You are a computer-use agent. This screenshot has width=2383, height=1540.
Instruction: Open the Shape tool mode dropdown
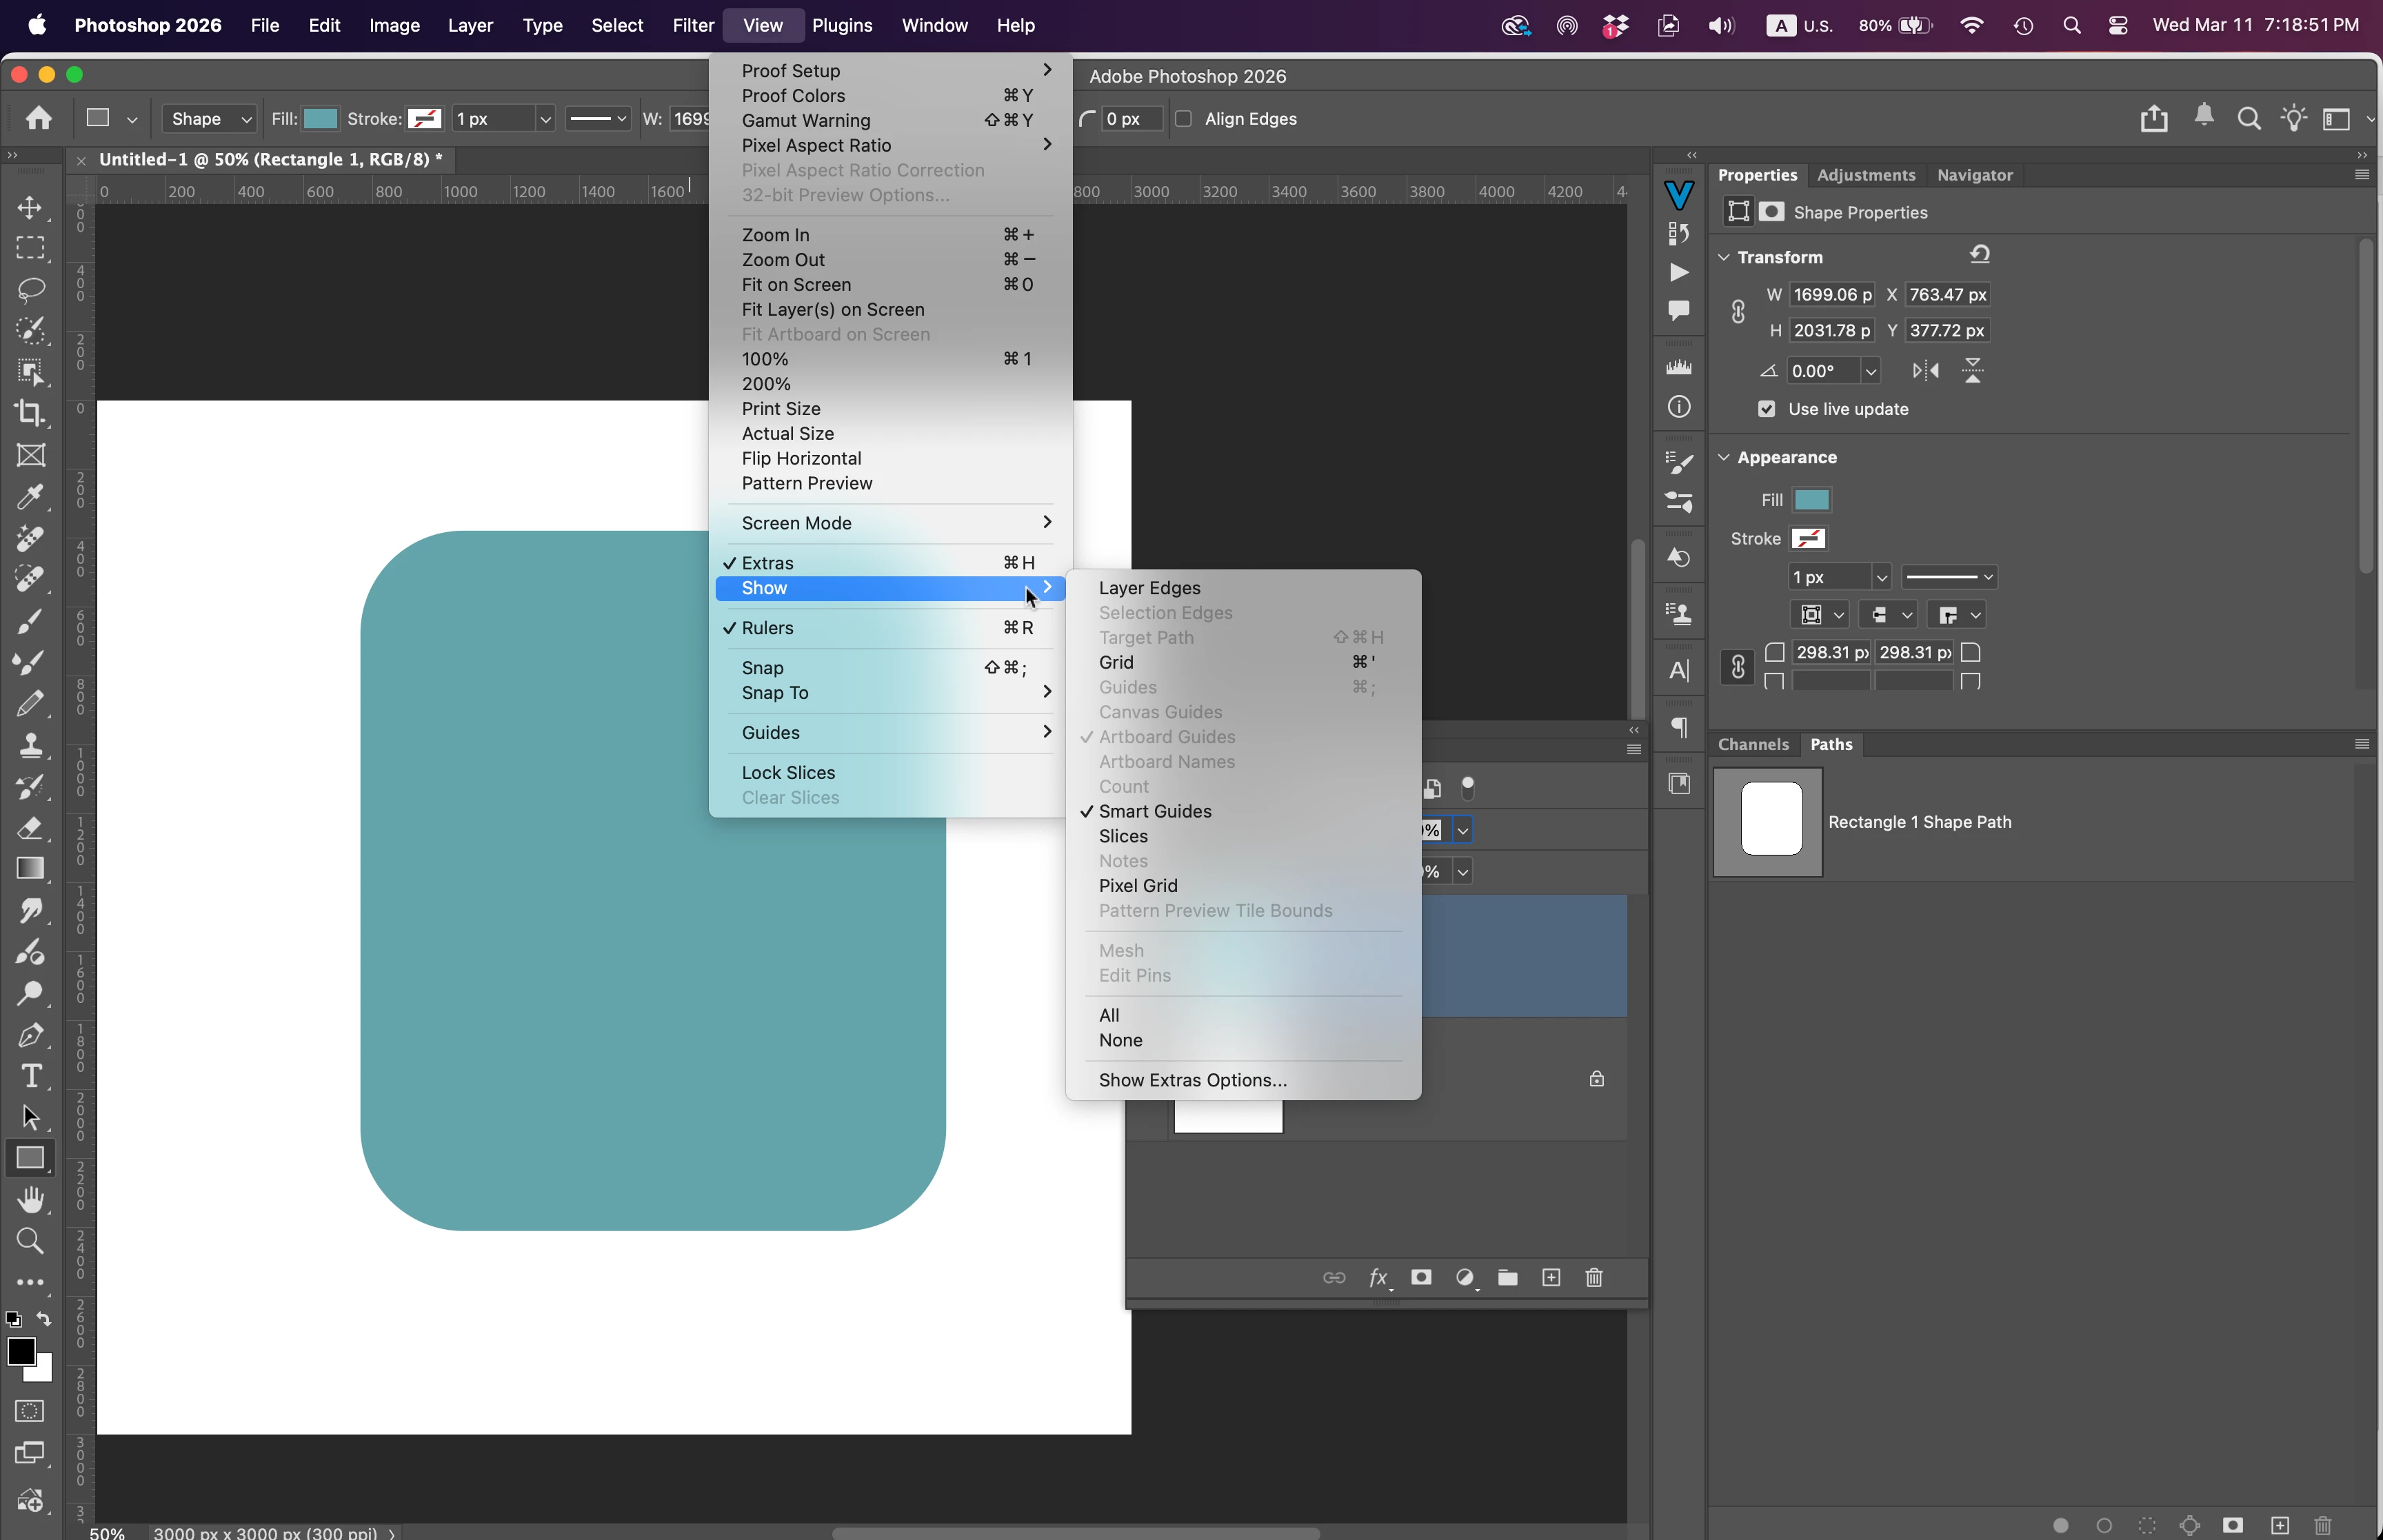[210, 119]
